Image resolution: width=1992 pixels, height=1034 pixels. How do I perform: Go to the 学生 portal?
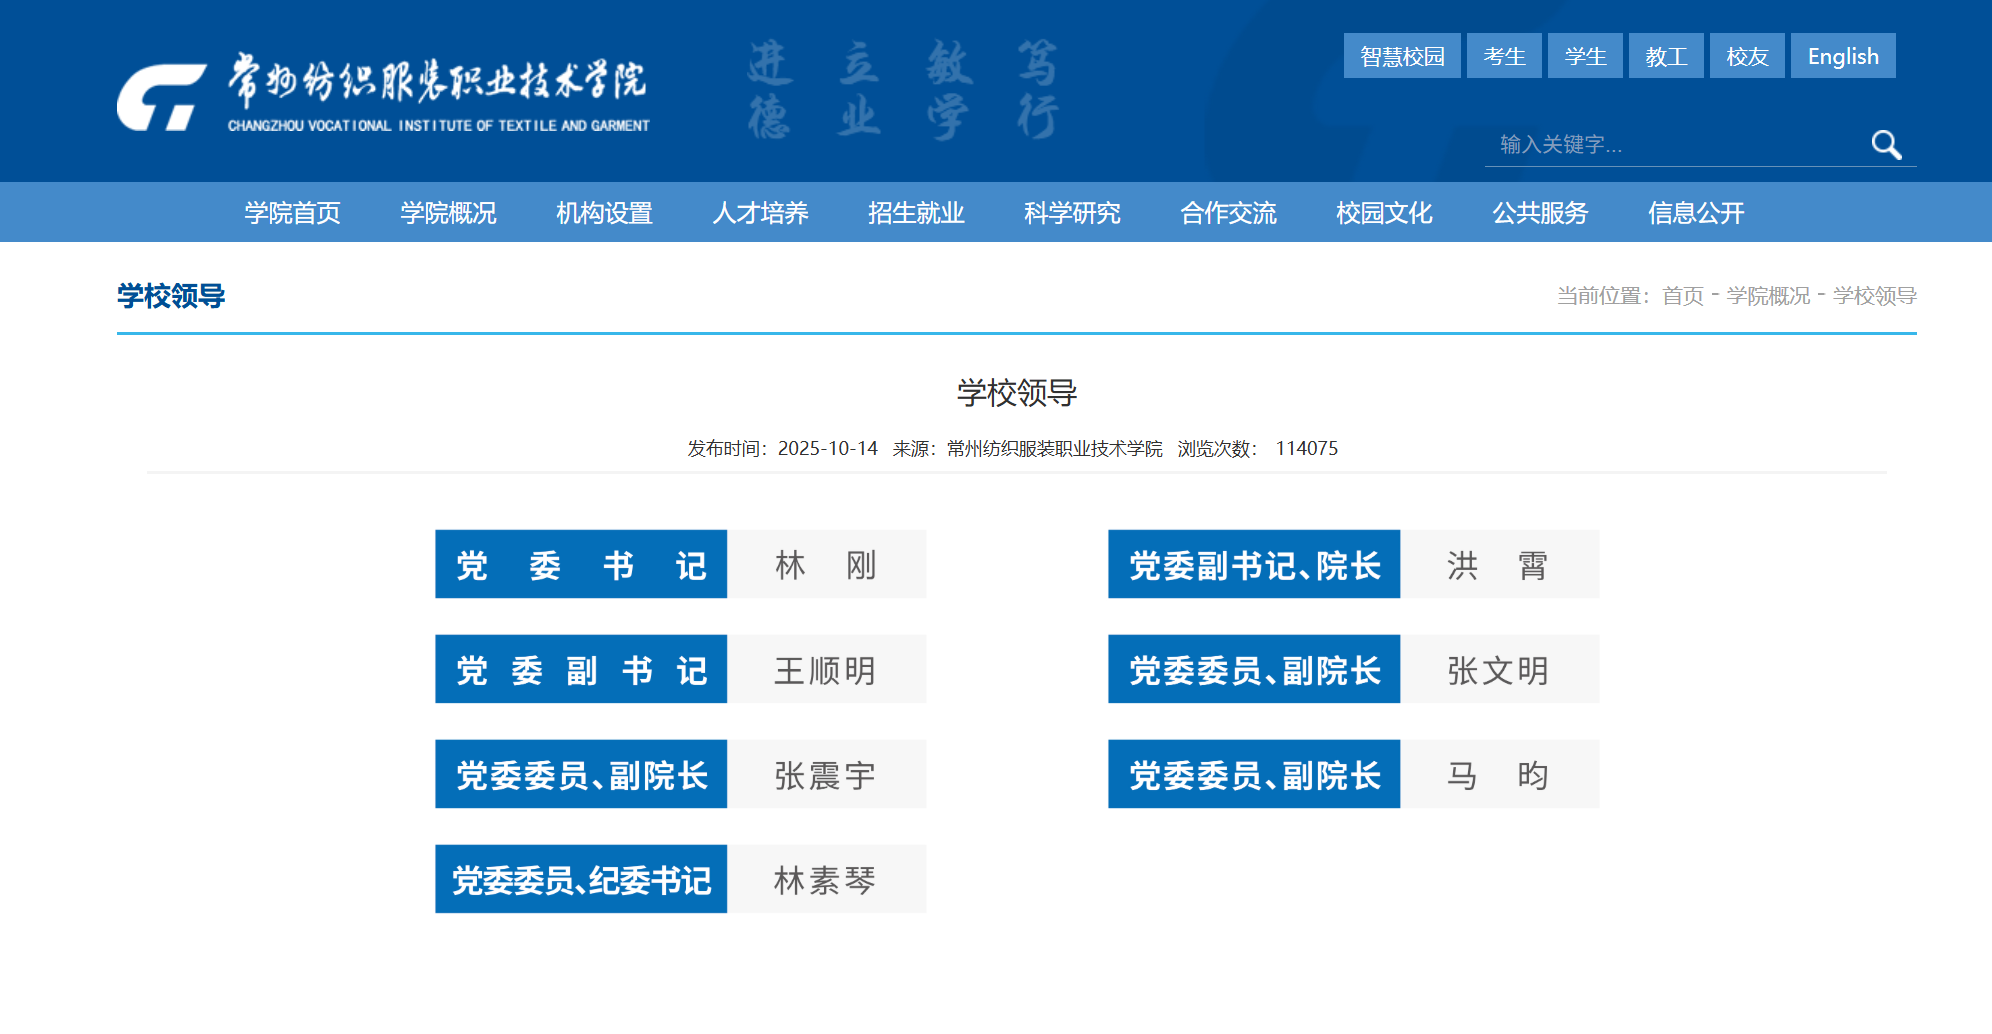click(x=1585, y=56)
